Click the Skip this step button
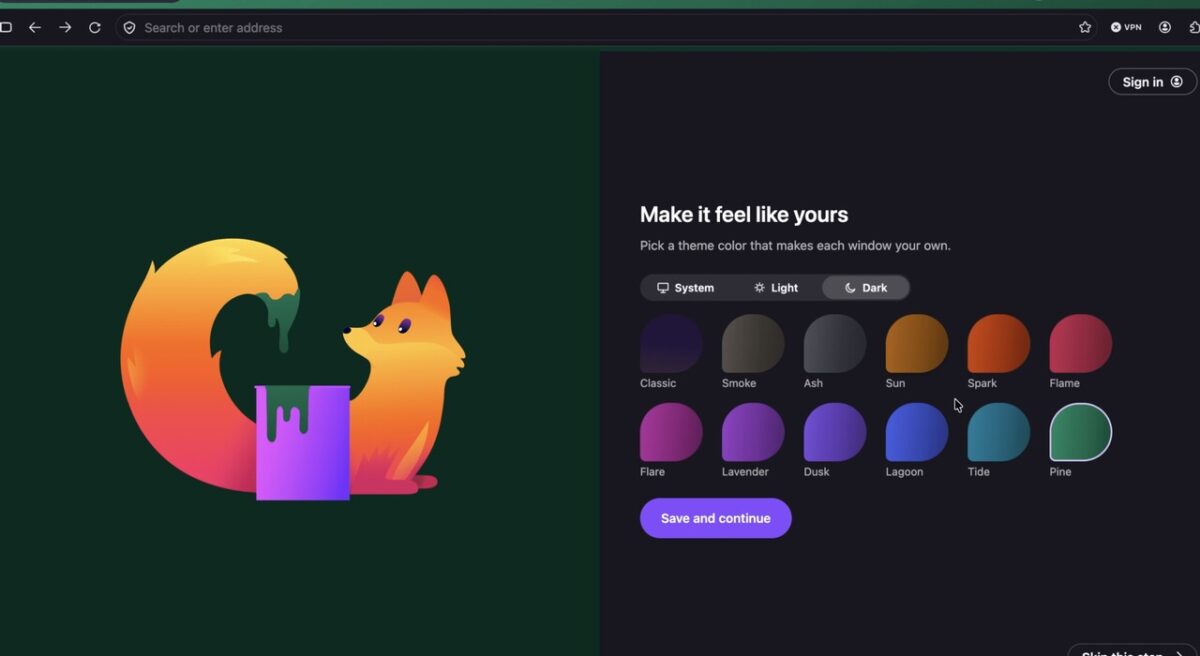 (1133, 650)
